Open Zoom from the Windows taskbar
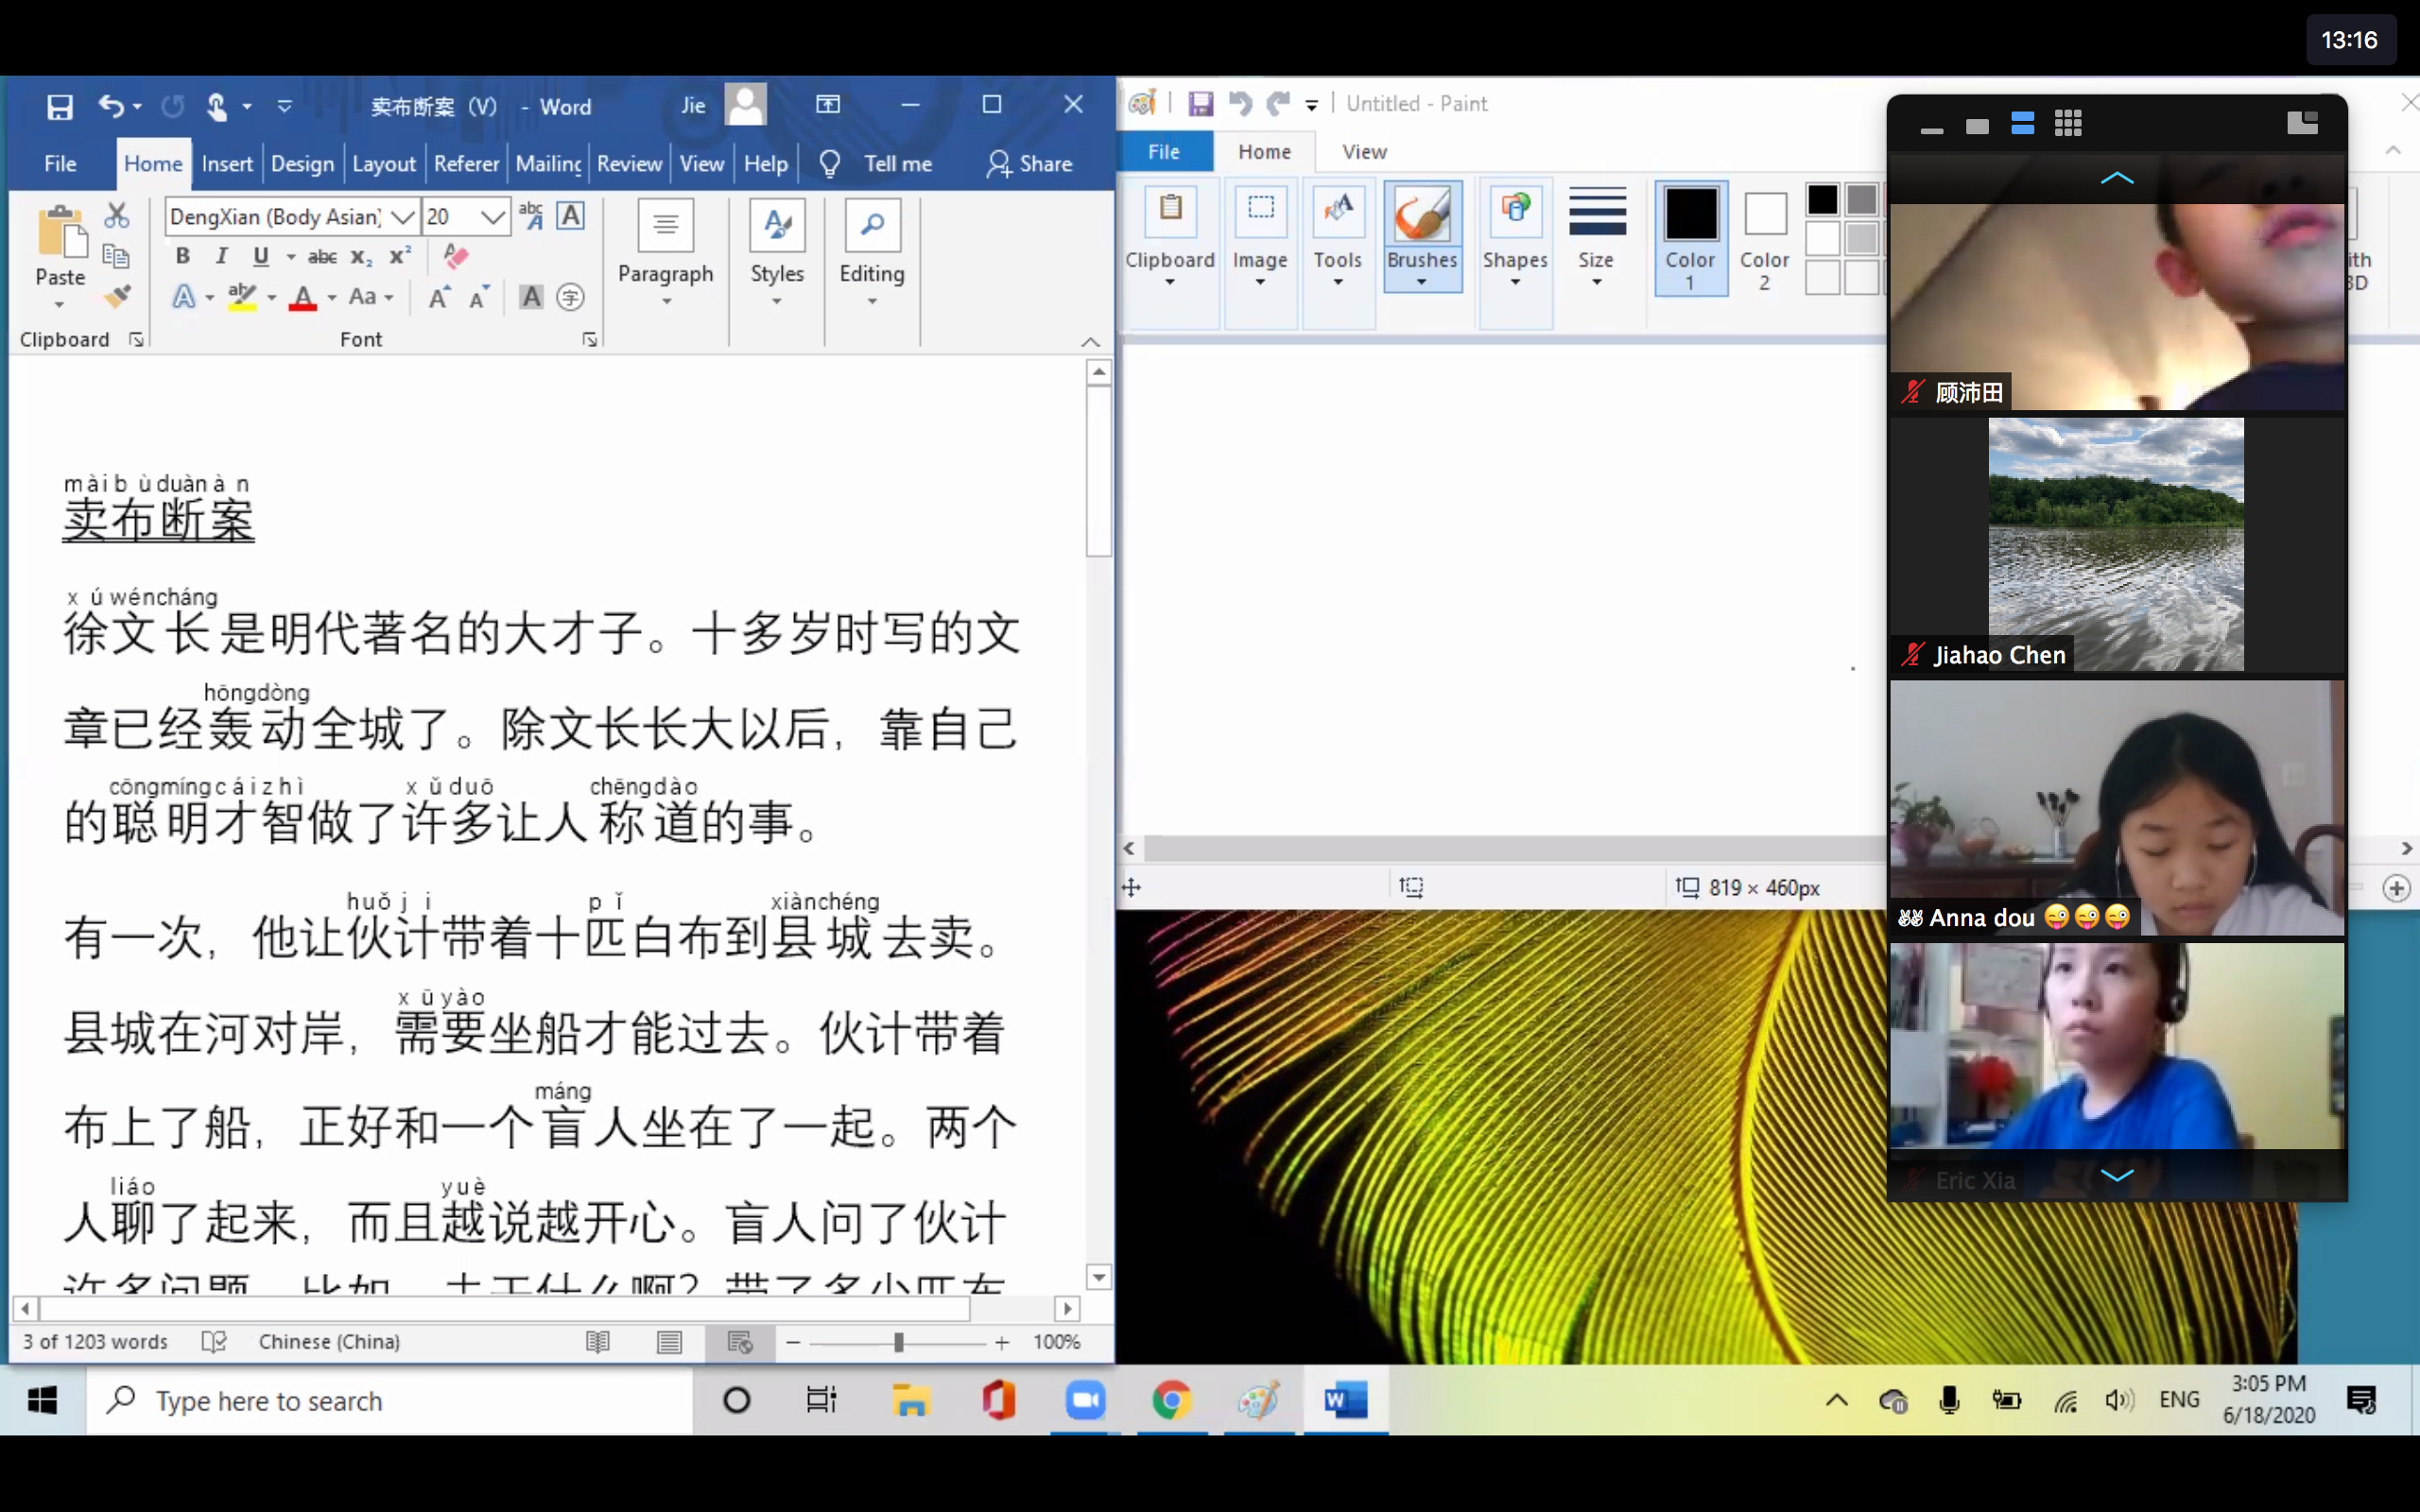 (1085, 1400)
